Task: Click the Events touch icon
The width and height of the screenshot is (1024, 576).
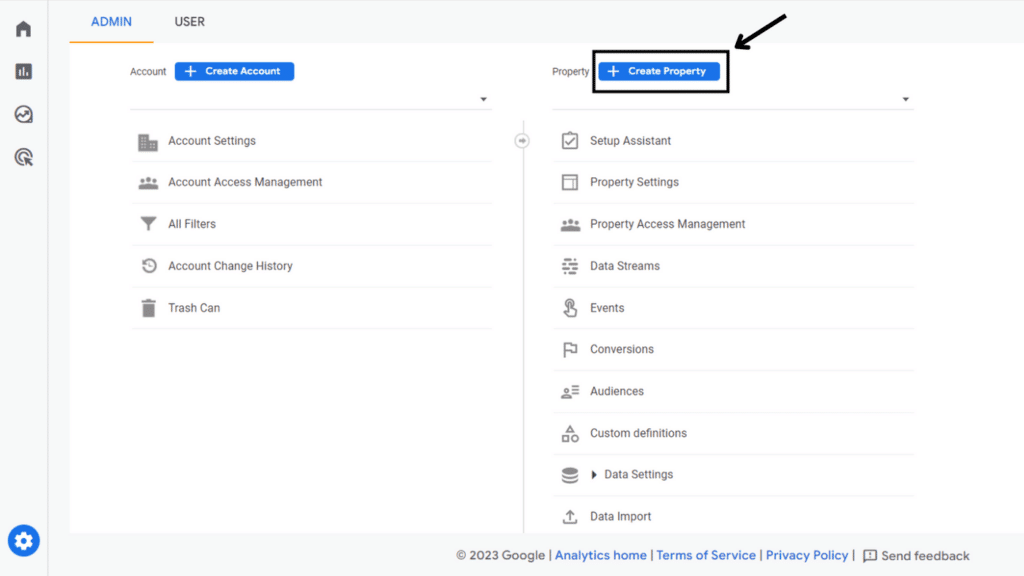Action: click(x=570, y=308)
